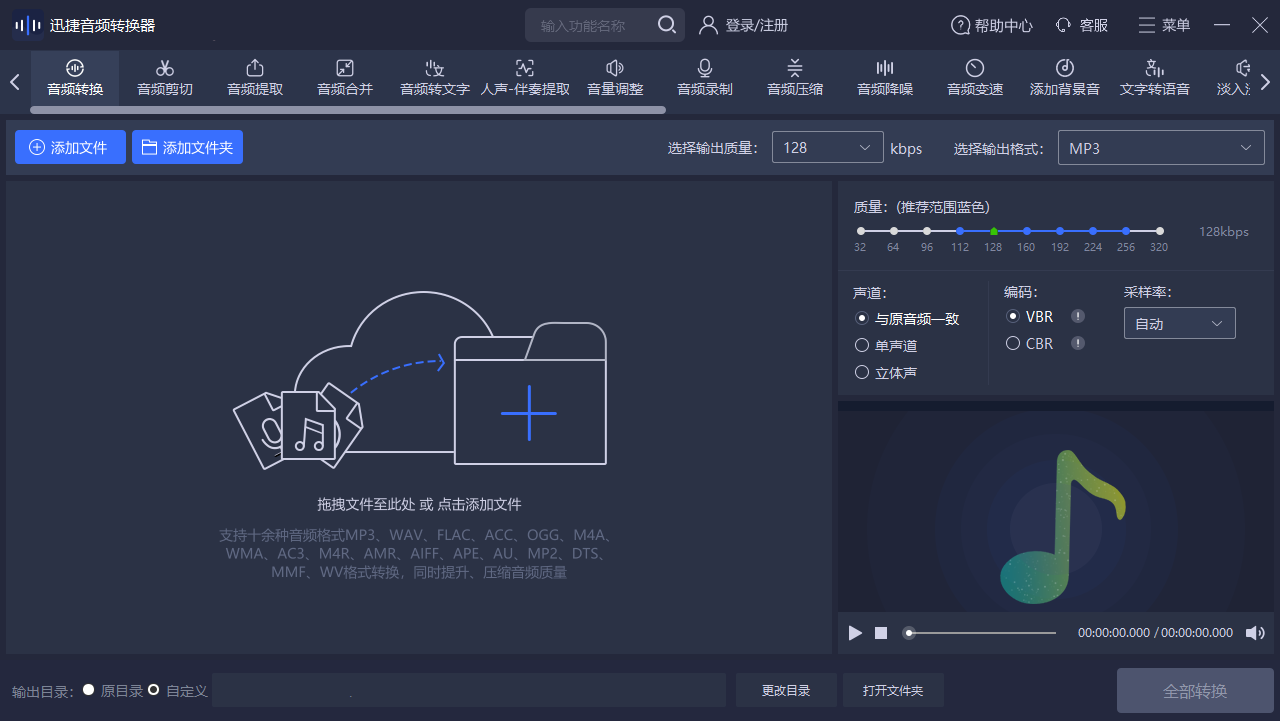
Task: Open the 采样率 sample rate dropdown
Action: 1179,322
